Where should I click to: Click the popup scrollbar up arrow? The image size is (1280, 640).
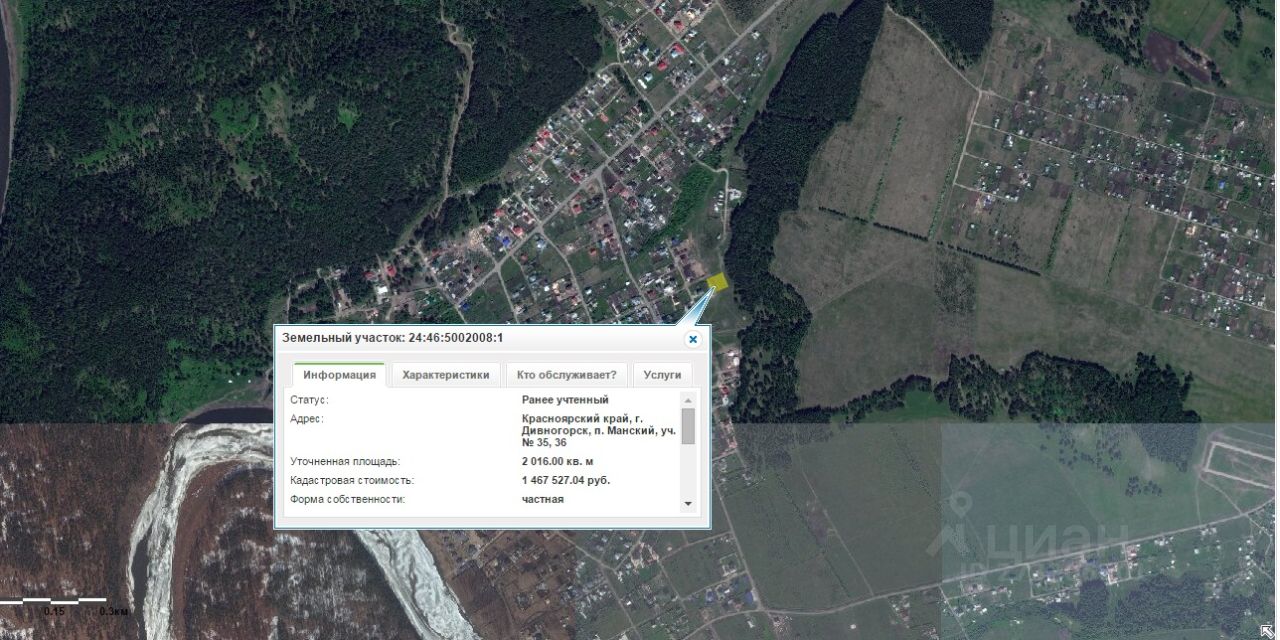[x=688, y=400]
